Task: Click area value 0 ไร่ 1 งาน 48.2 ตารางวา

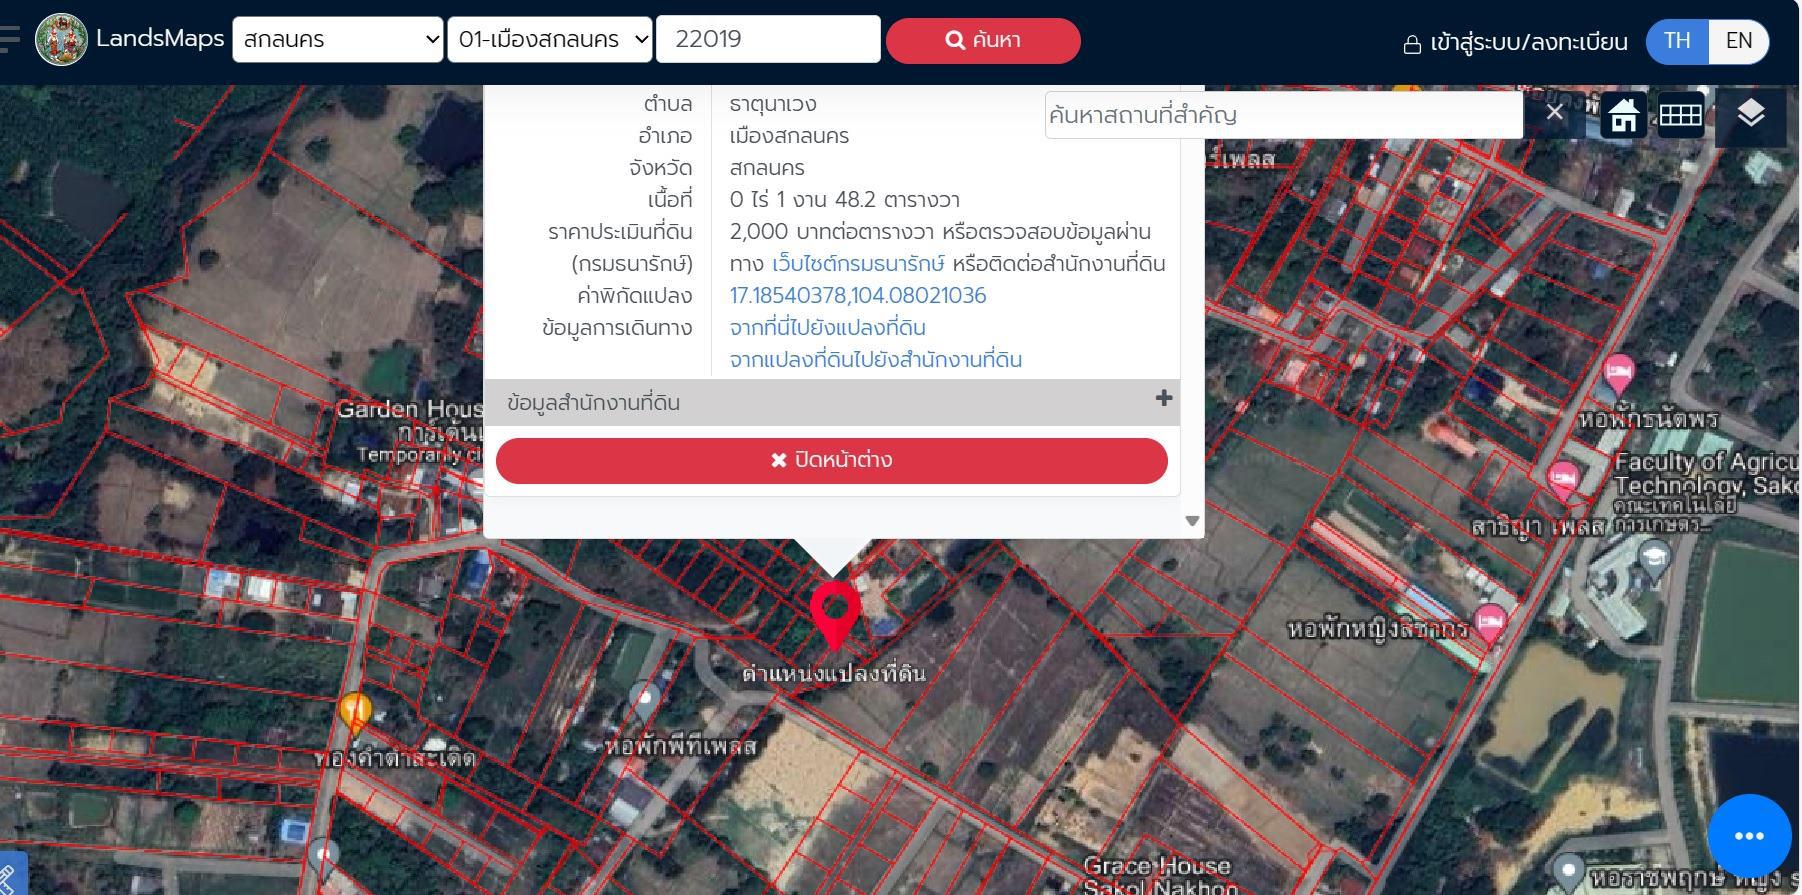Action: tap(845, 200)
